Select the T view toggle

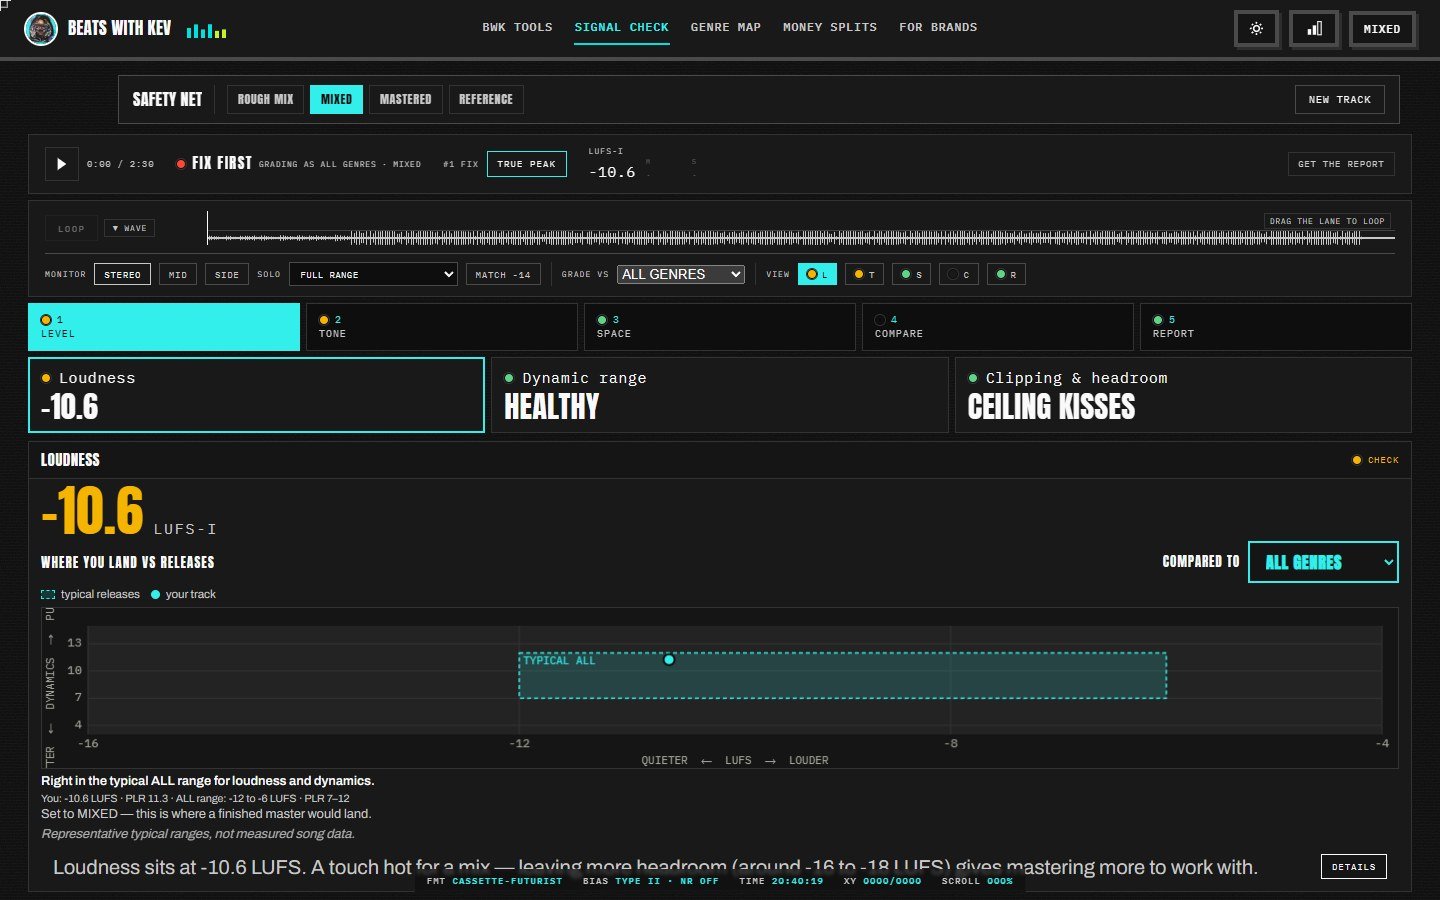(864, 274)
